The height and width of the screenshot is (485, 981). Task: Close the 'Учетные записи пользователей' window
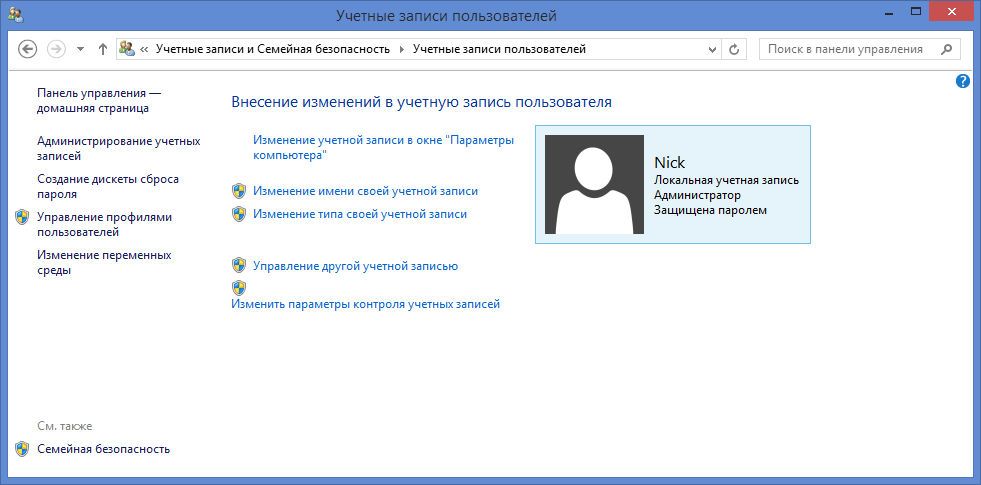pyautogui.click(x=952, y=11)
